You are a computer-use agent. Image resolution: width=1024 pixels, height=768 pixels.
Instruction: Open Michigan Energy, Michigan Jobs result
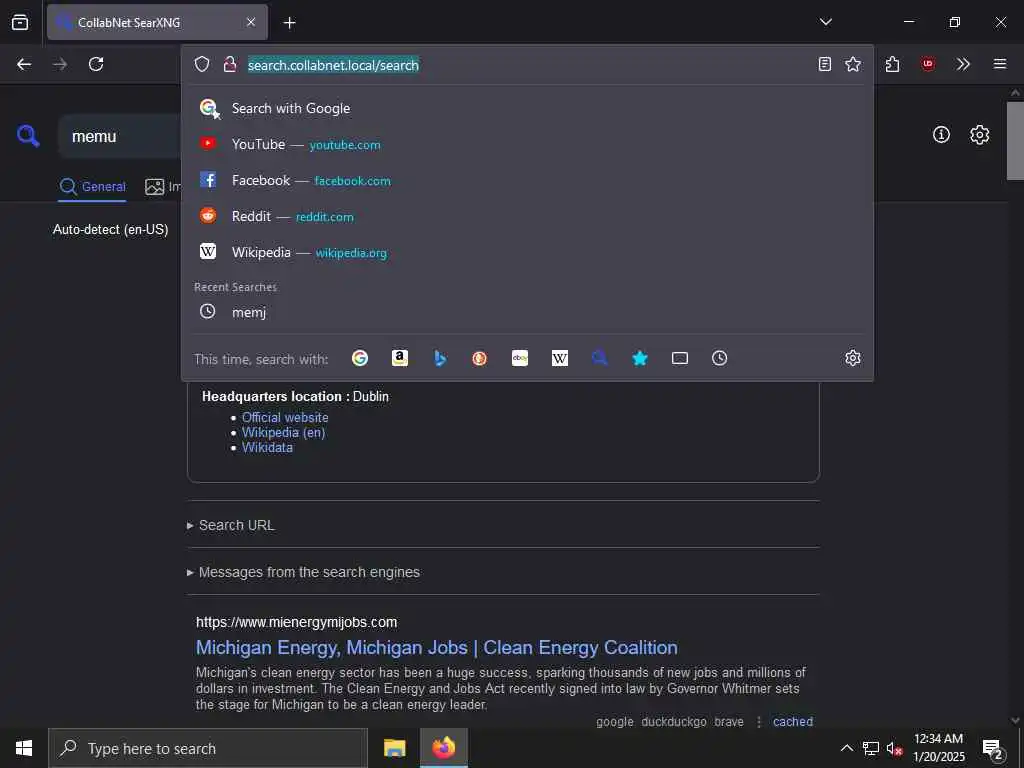tap(437, 647)
